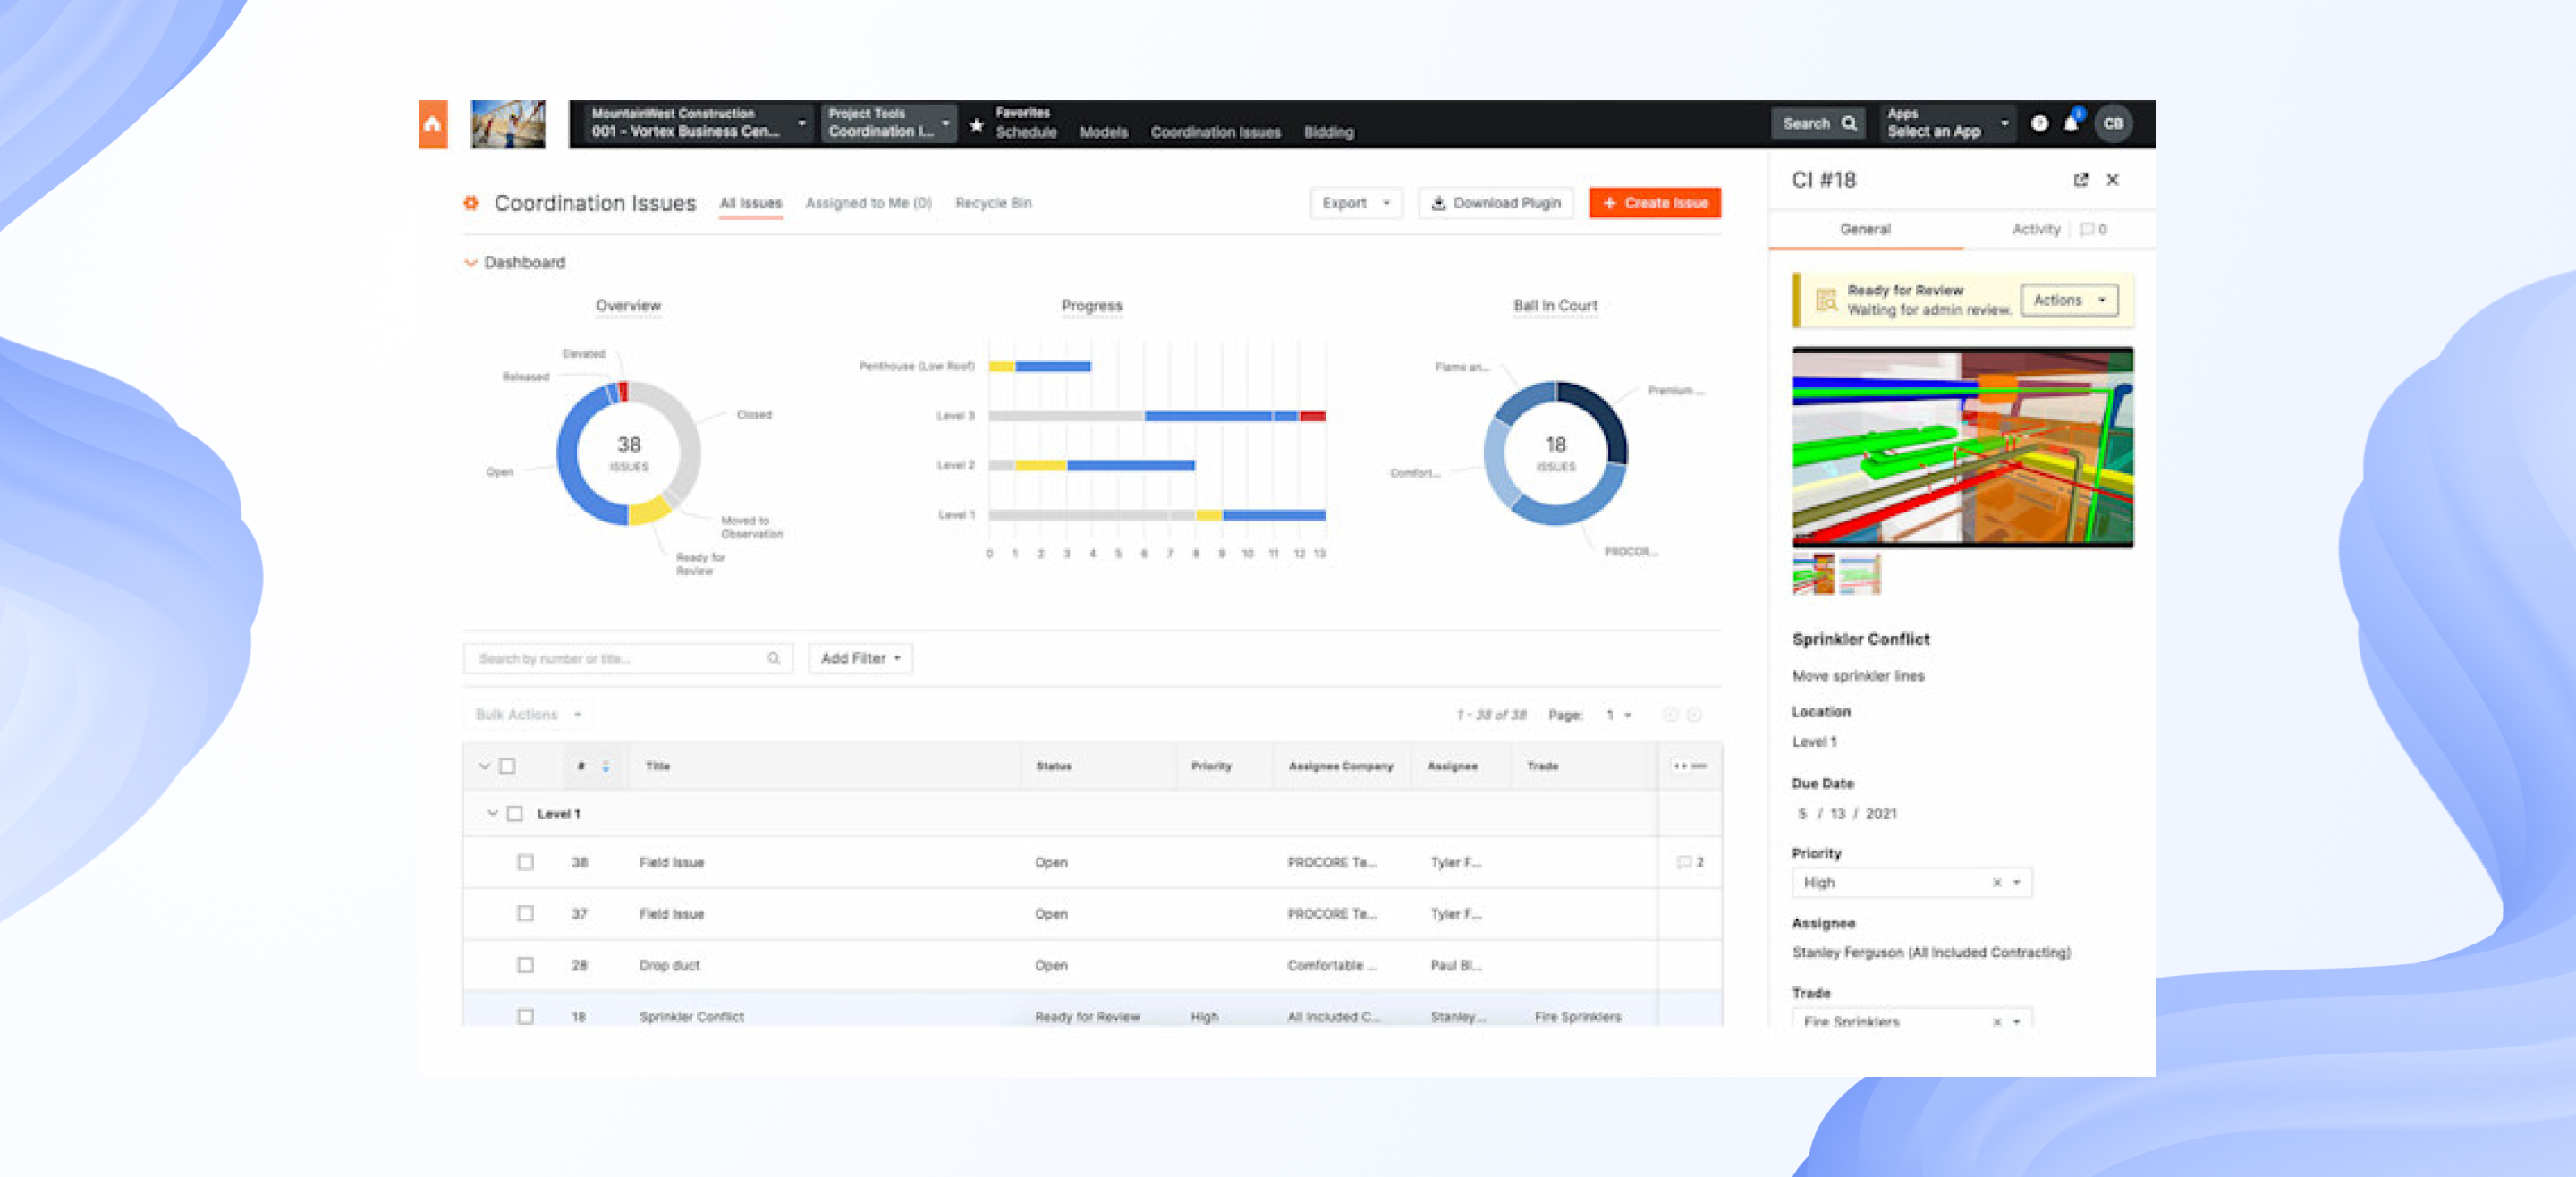Click the Field Issue title in row 38
Viewport: 2576px width, 1177px height.
[x=671, y=862]
